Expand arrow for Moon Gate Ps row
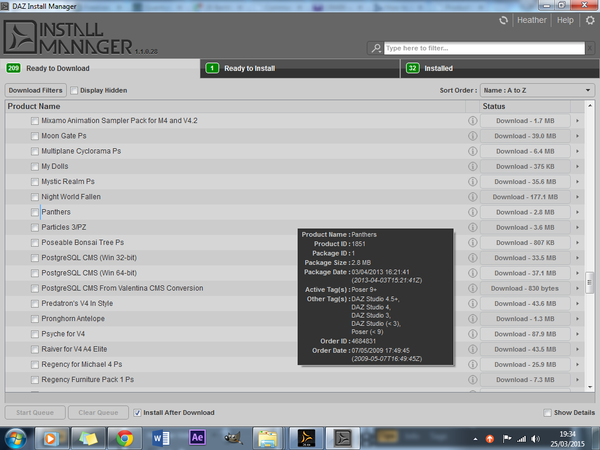The image size is (600, 450). 577,136
